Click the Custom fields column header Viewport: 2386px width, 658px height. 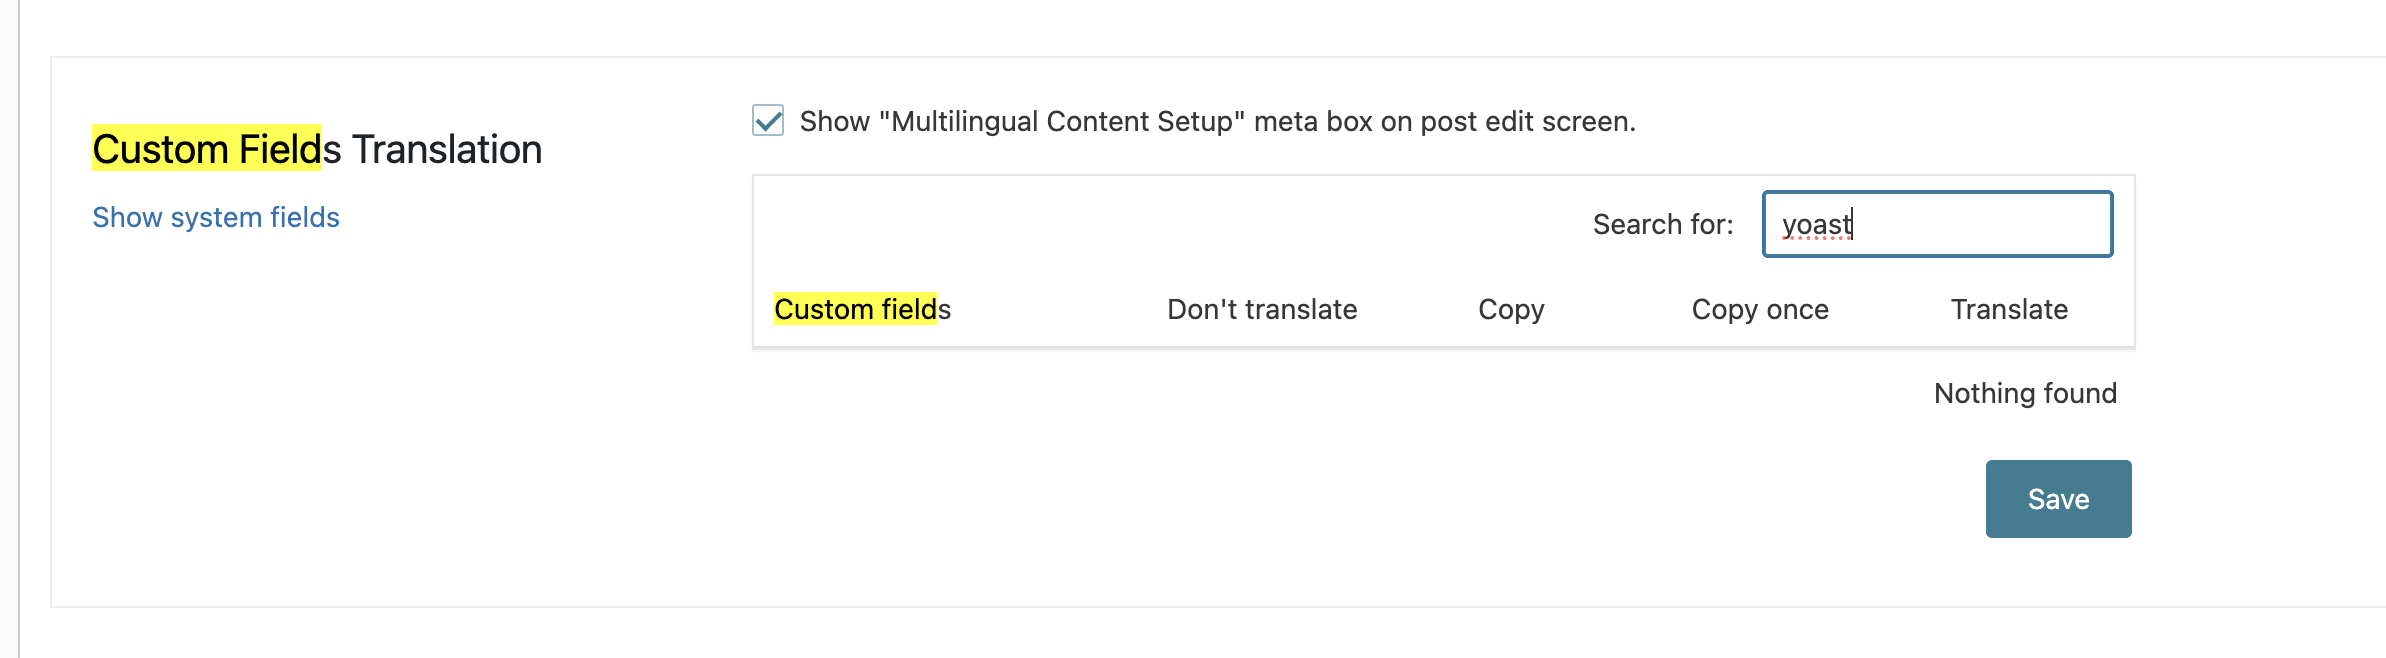(862, 309)
